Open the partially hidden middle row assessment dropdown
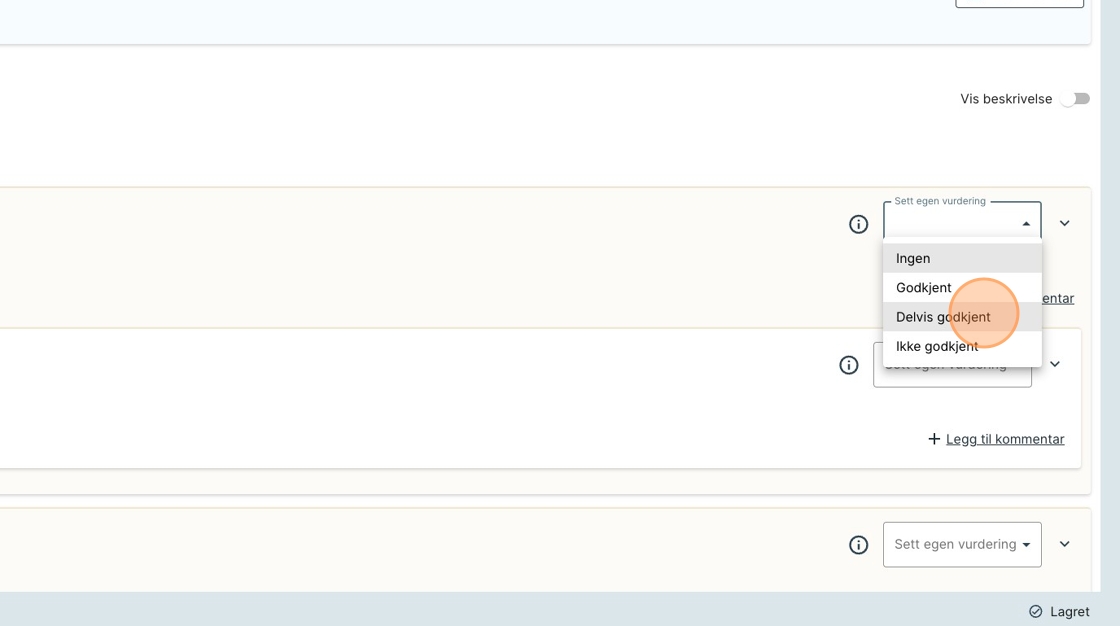The width and height of the screenshot is (1120, 626). [951, 377]
